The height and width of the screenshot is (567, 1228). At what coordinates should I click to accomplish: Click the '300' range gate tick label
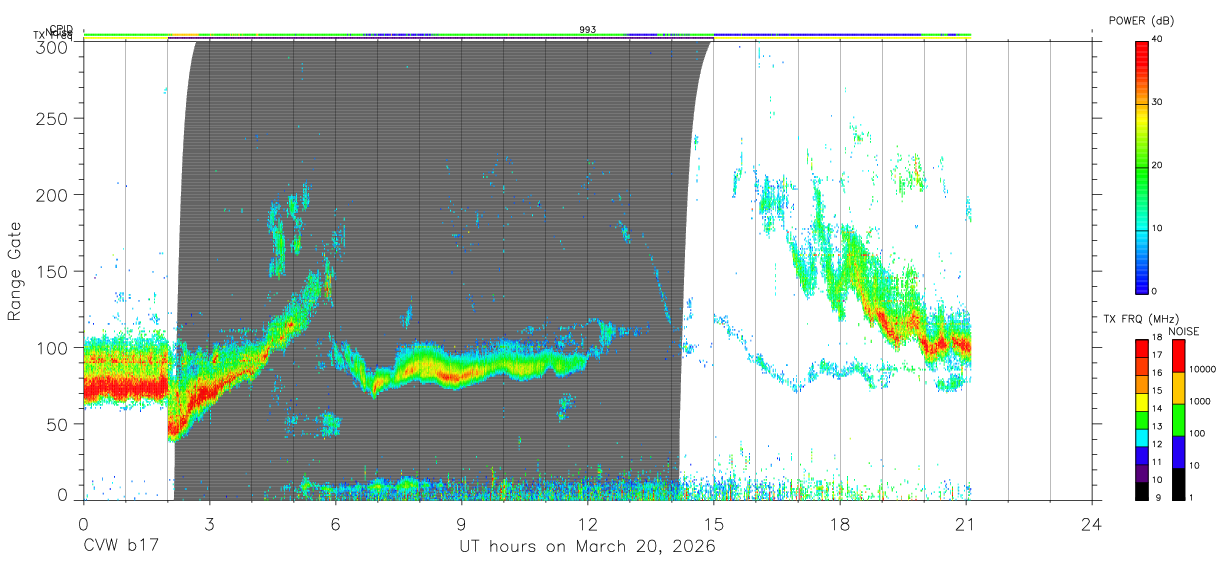pyautogui.click(x=52, y=47)
